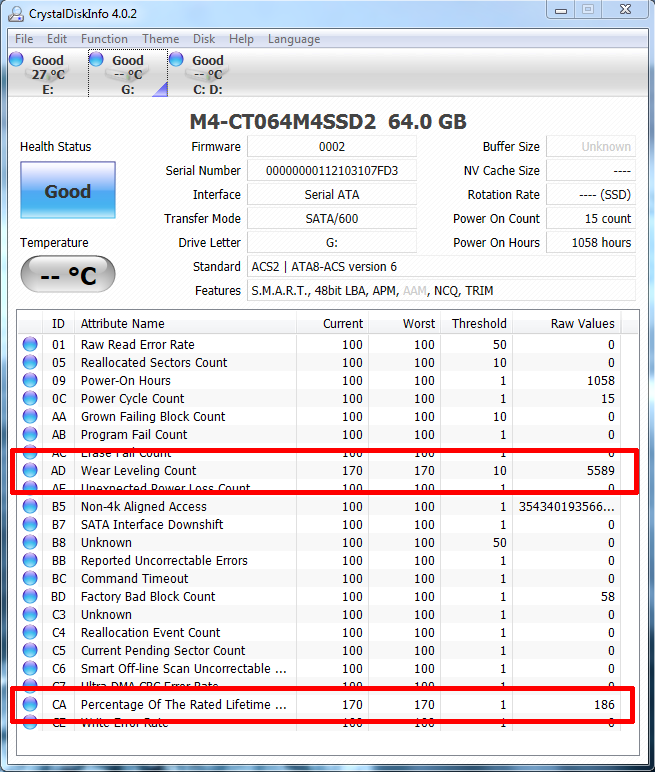Click the Current column header
The height and width of the screenshot is (772, 655).
pos(332,323)
